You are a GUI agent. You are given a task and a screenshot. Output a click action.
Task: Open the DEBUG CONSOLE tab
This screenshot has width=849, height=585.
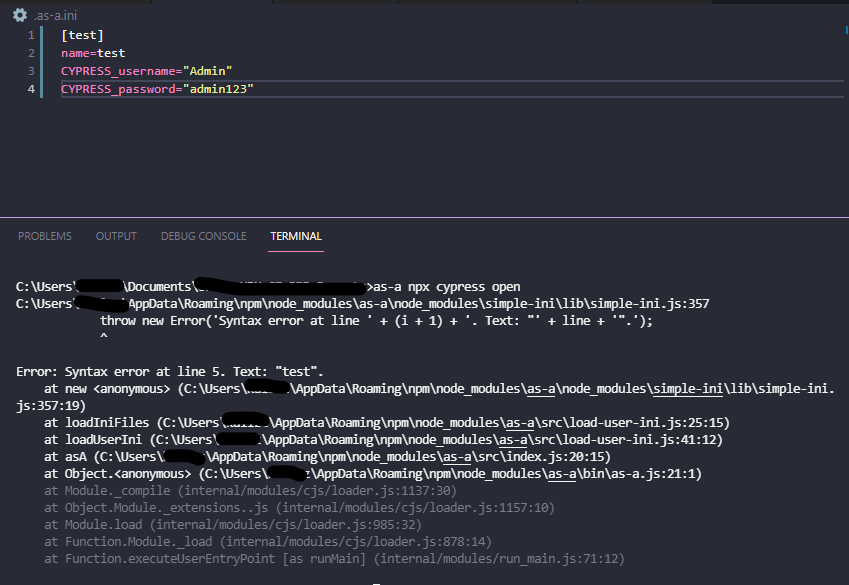(204, 236)
